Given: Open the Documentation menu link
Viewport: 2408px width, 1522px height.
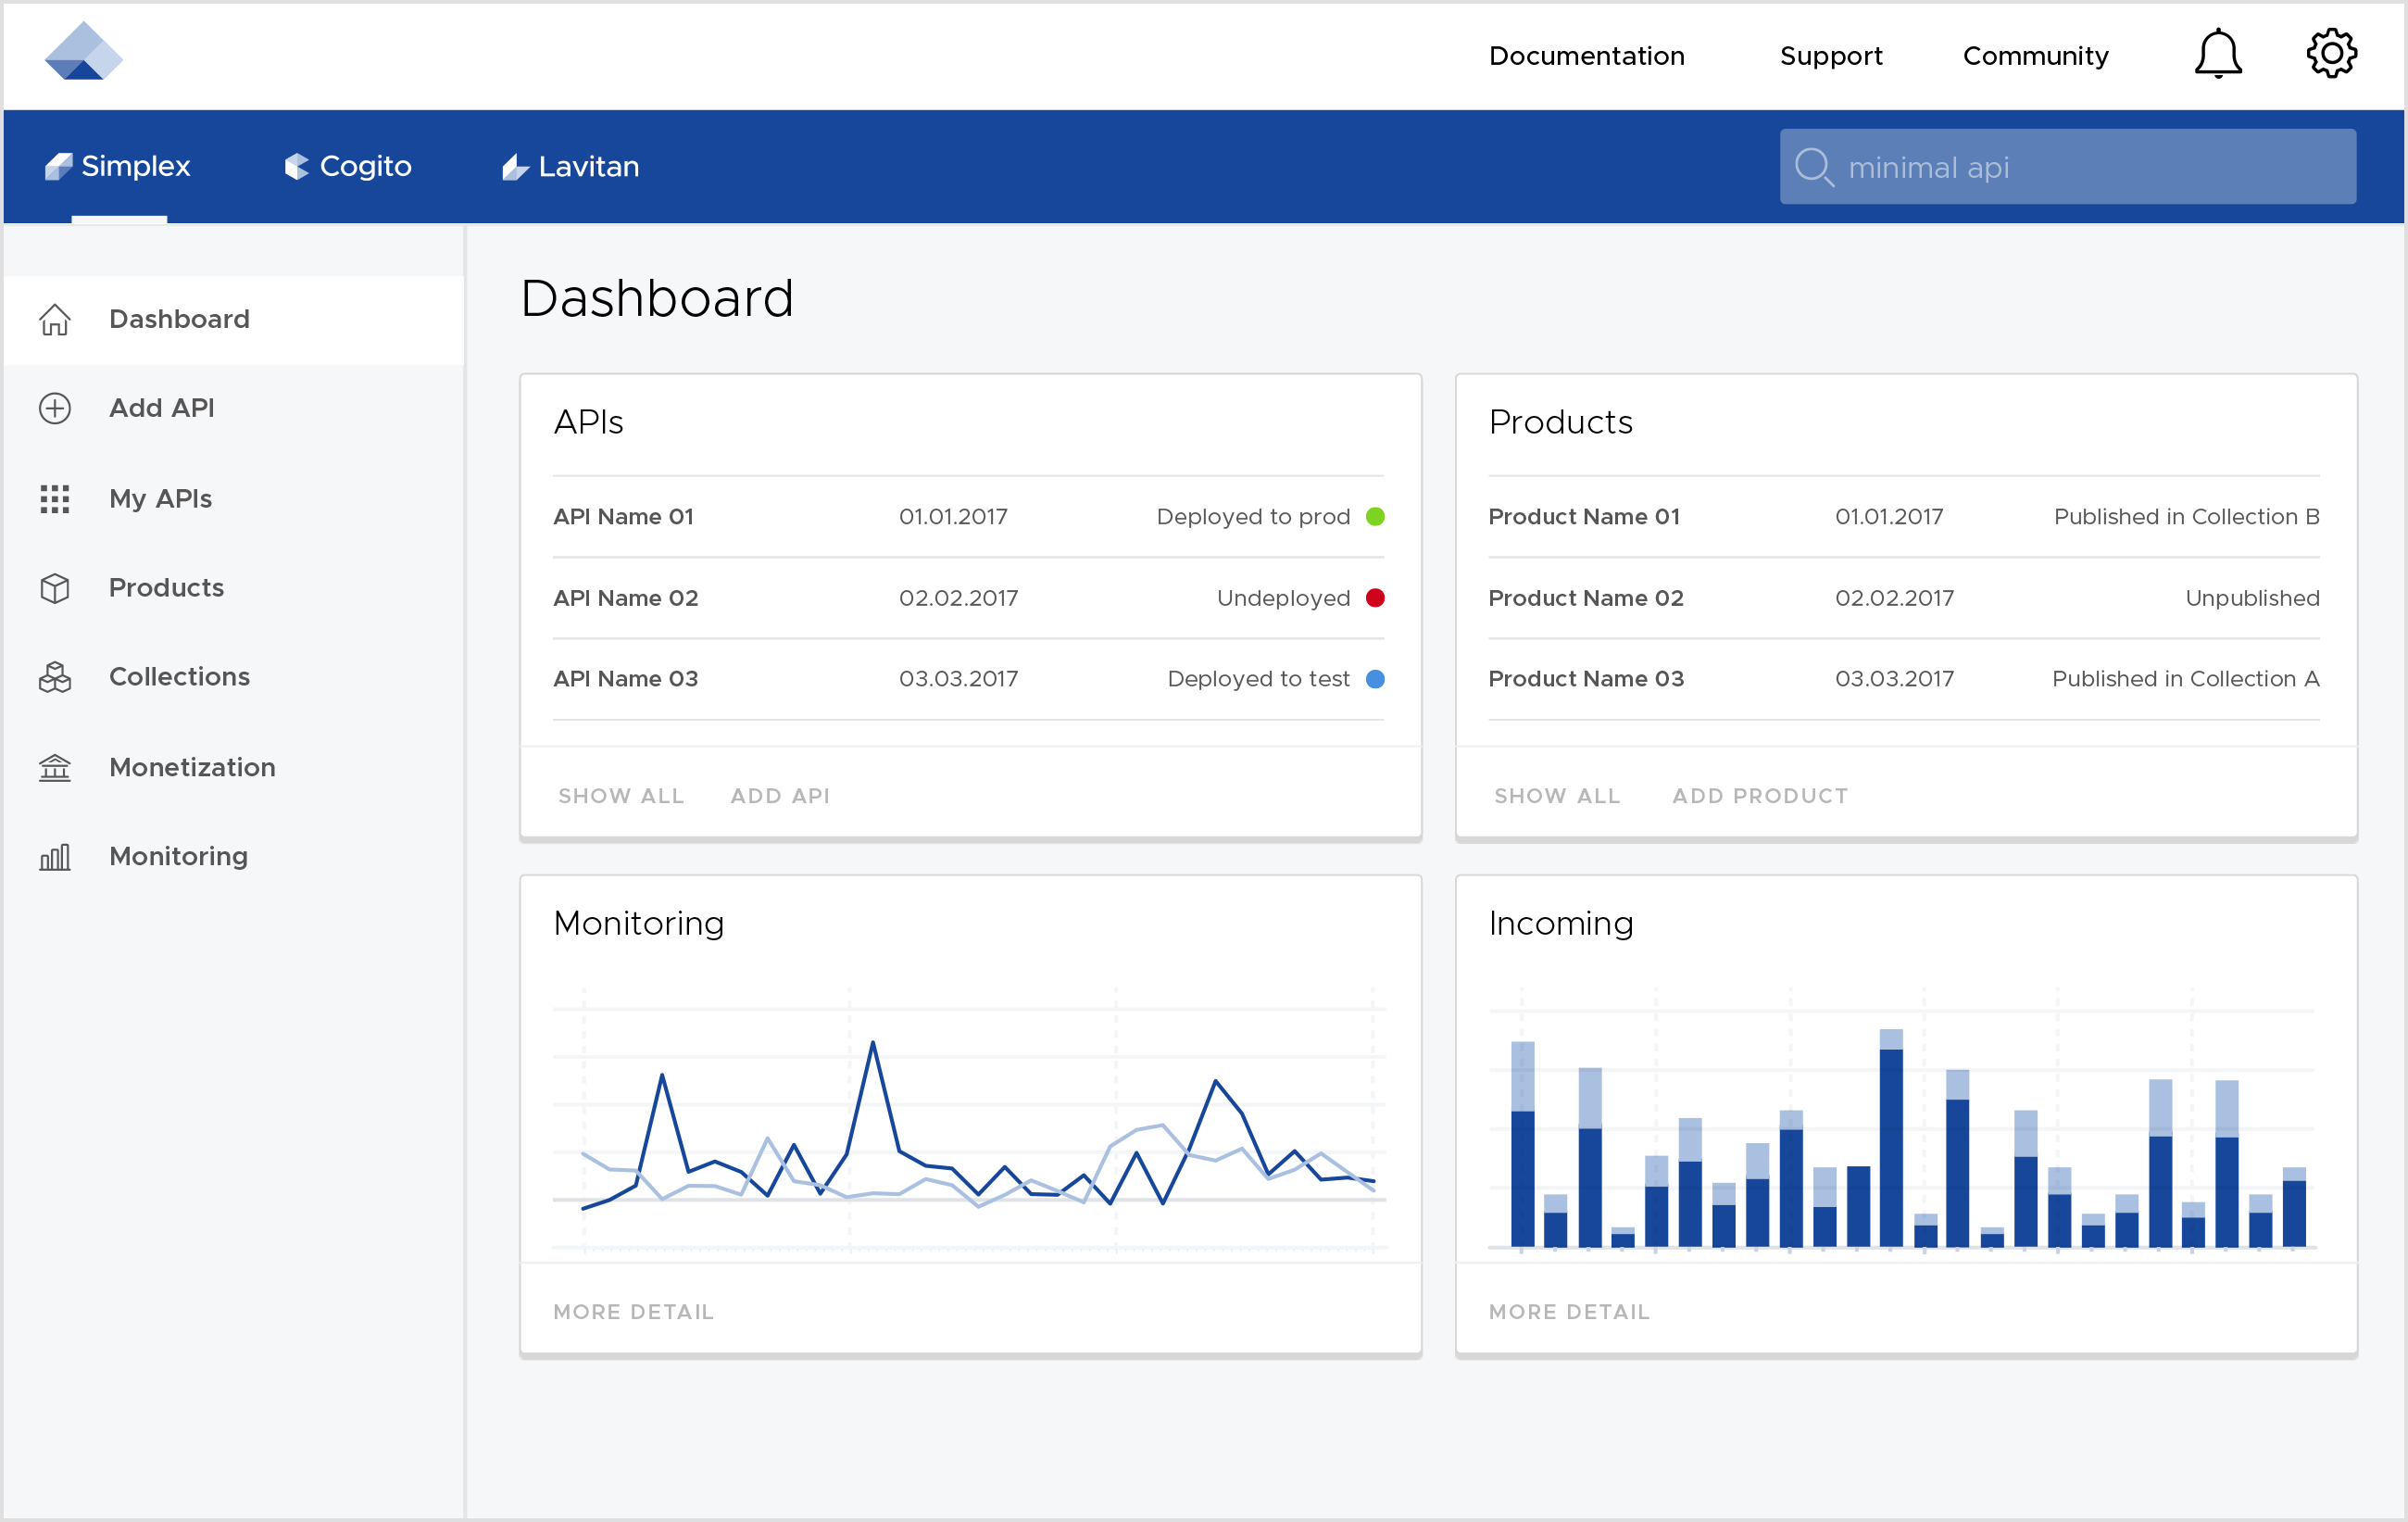Looking at the screenshot, I should pos(1586,56).
